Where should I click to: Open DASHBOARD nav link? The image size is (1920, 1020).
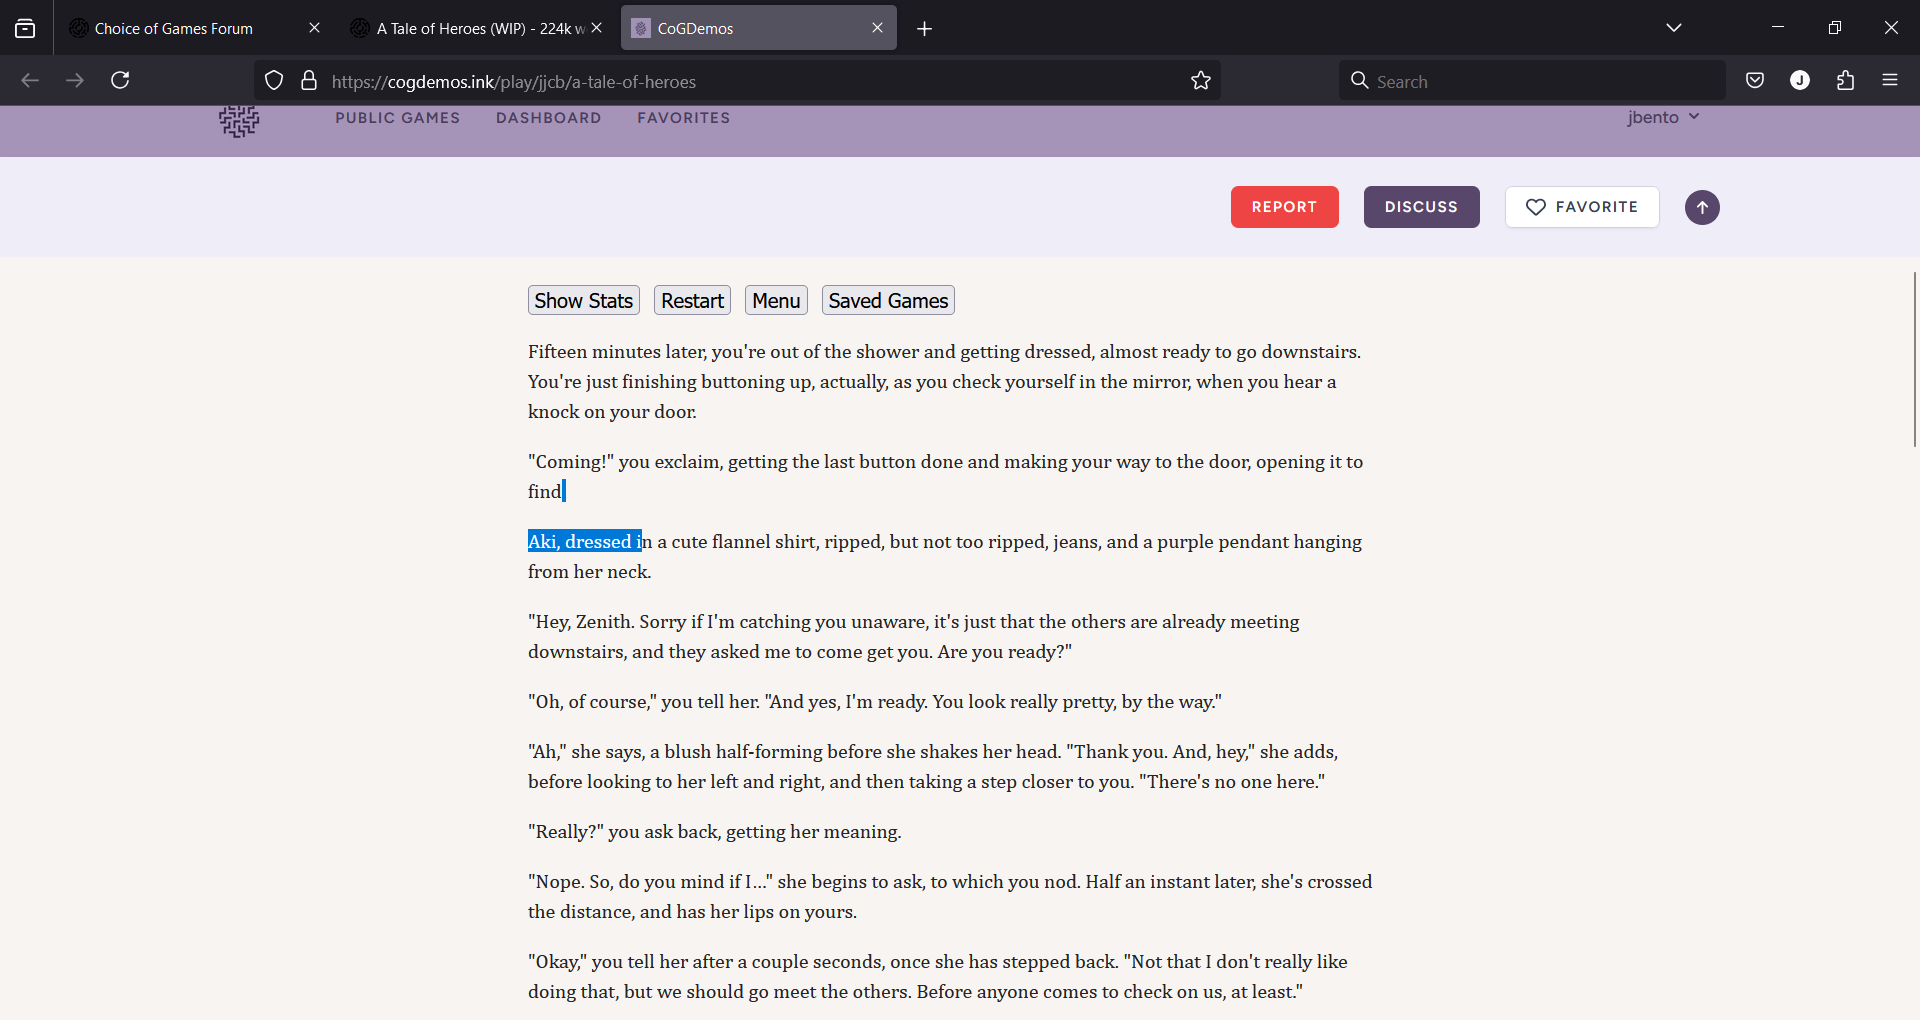(x=549, y=118)
